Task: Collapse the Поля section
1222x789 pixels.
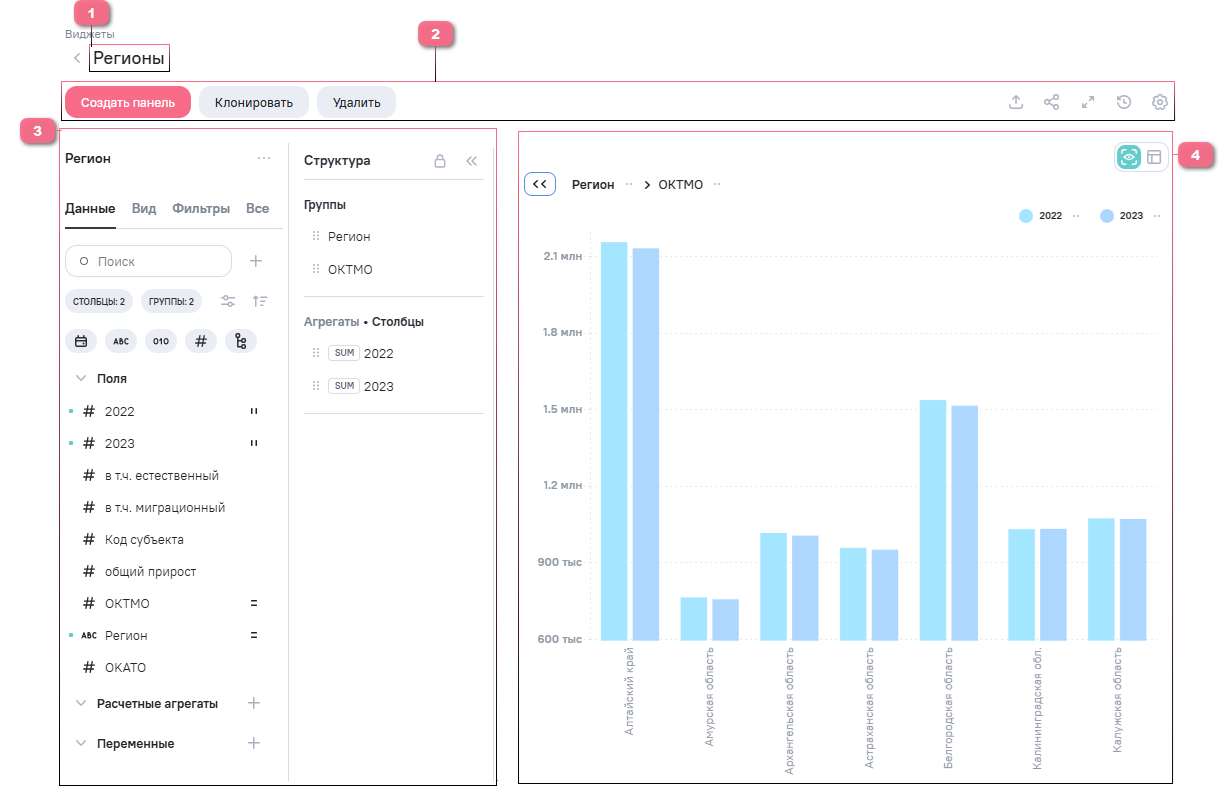Action: [81, 379]
